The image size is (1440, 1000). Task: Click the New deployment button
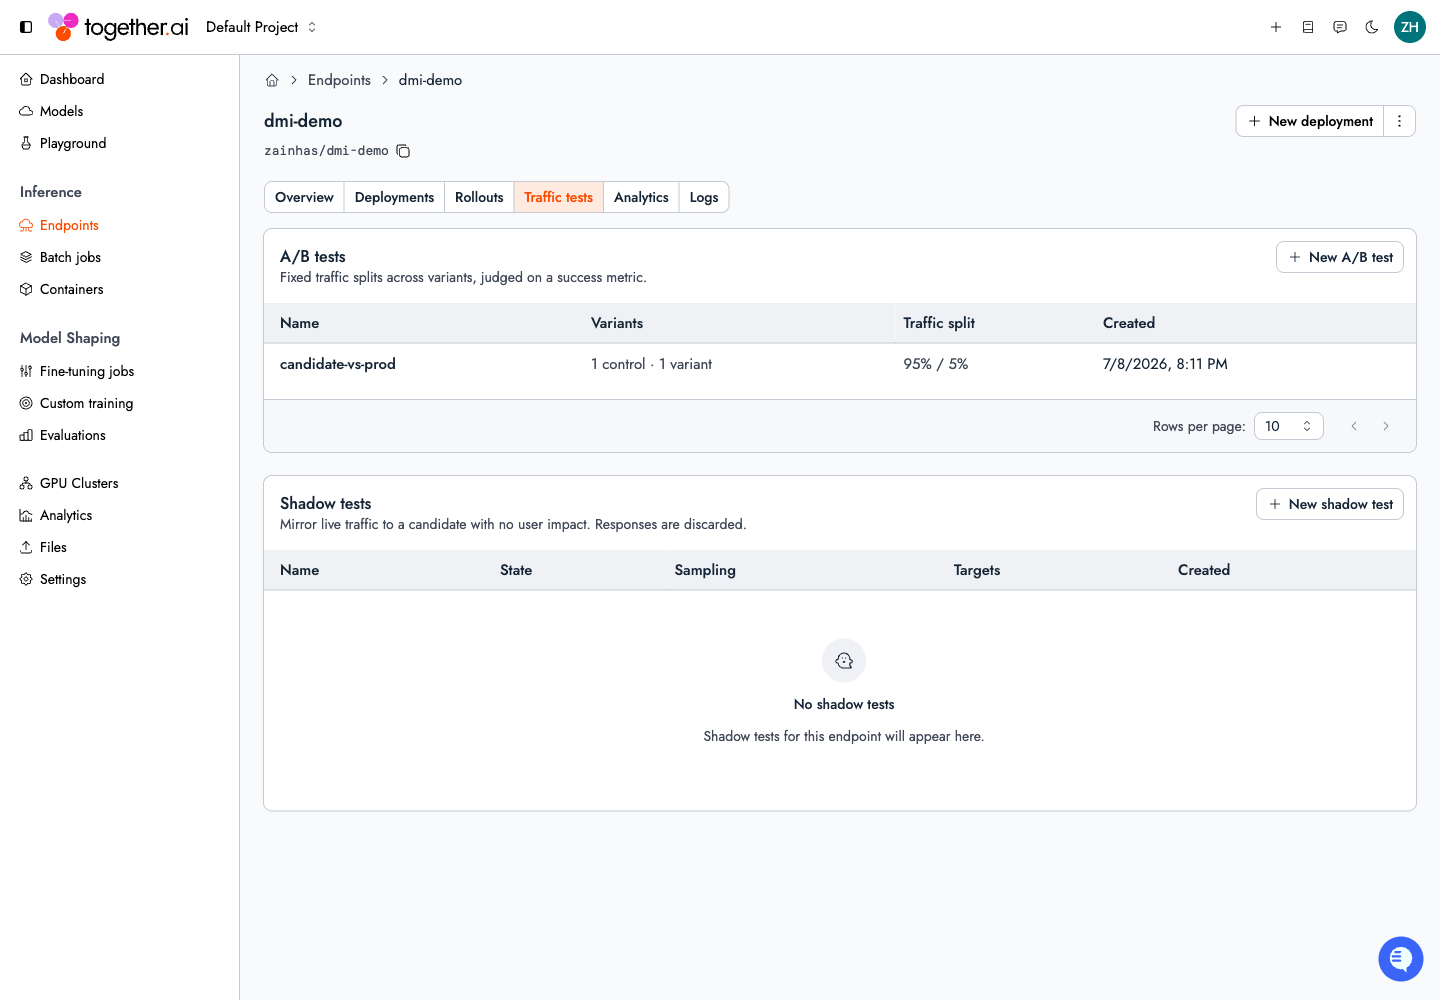click(1311, 121)
